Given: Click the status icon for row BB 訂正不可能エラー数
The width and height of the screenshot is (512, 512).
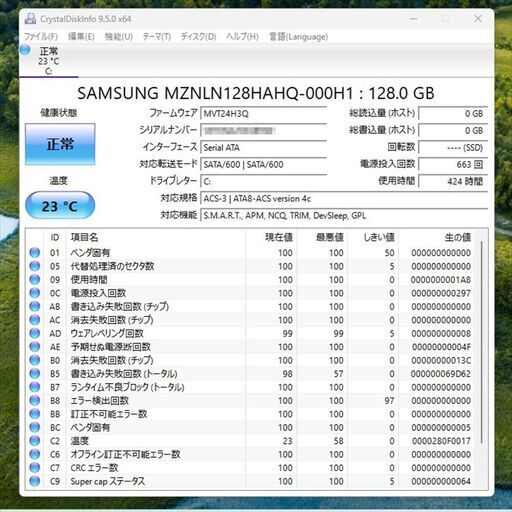Looking at the screenshot, I should click(35, 414).
